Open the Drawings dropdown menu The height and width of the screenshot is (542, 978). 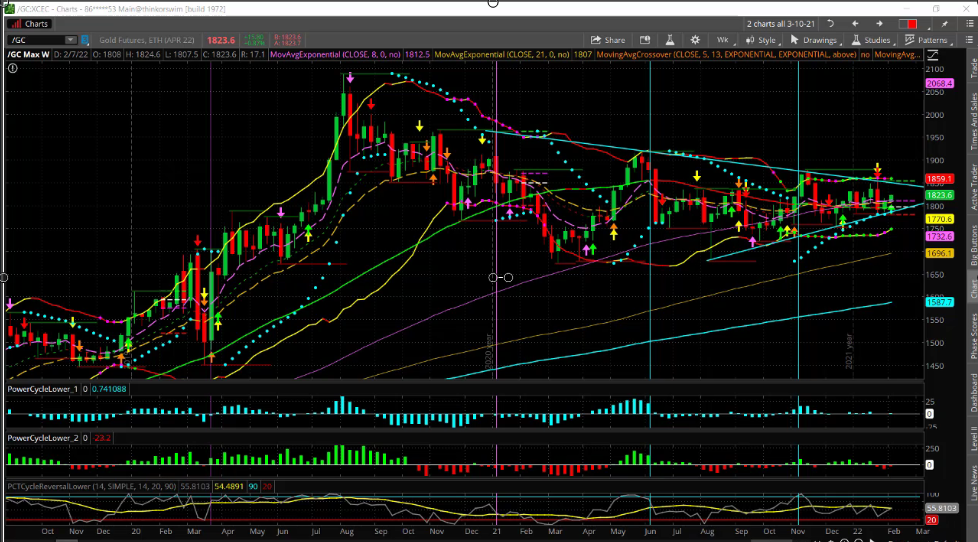click(815, 40)
